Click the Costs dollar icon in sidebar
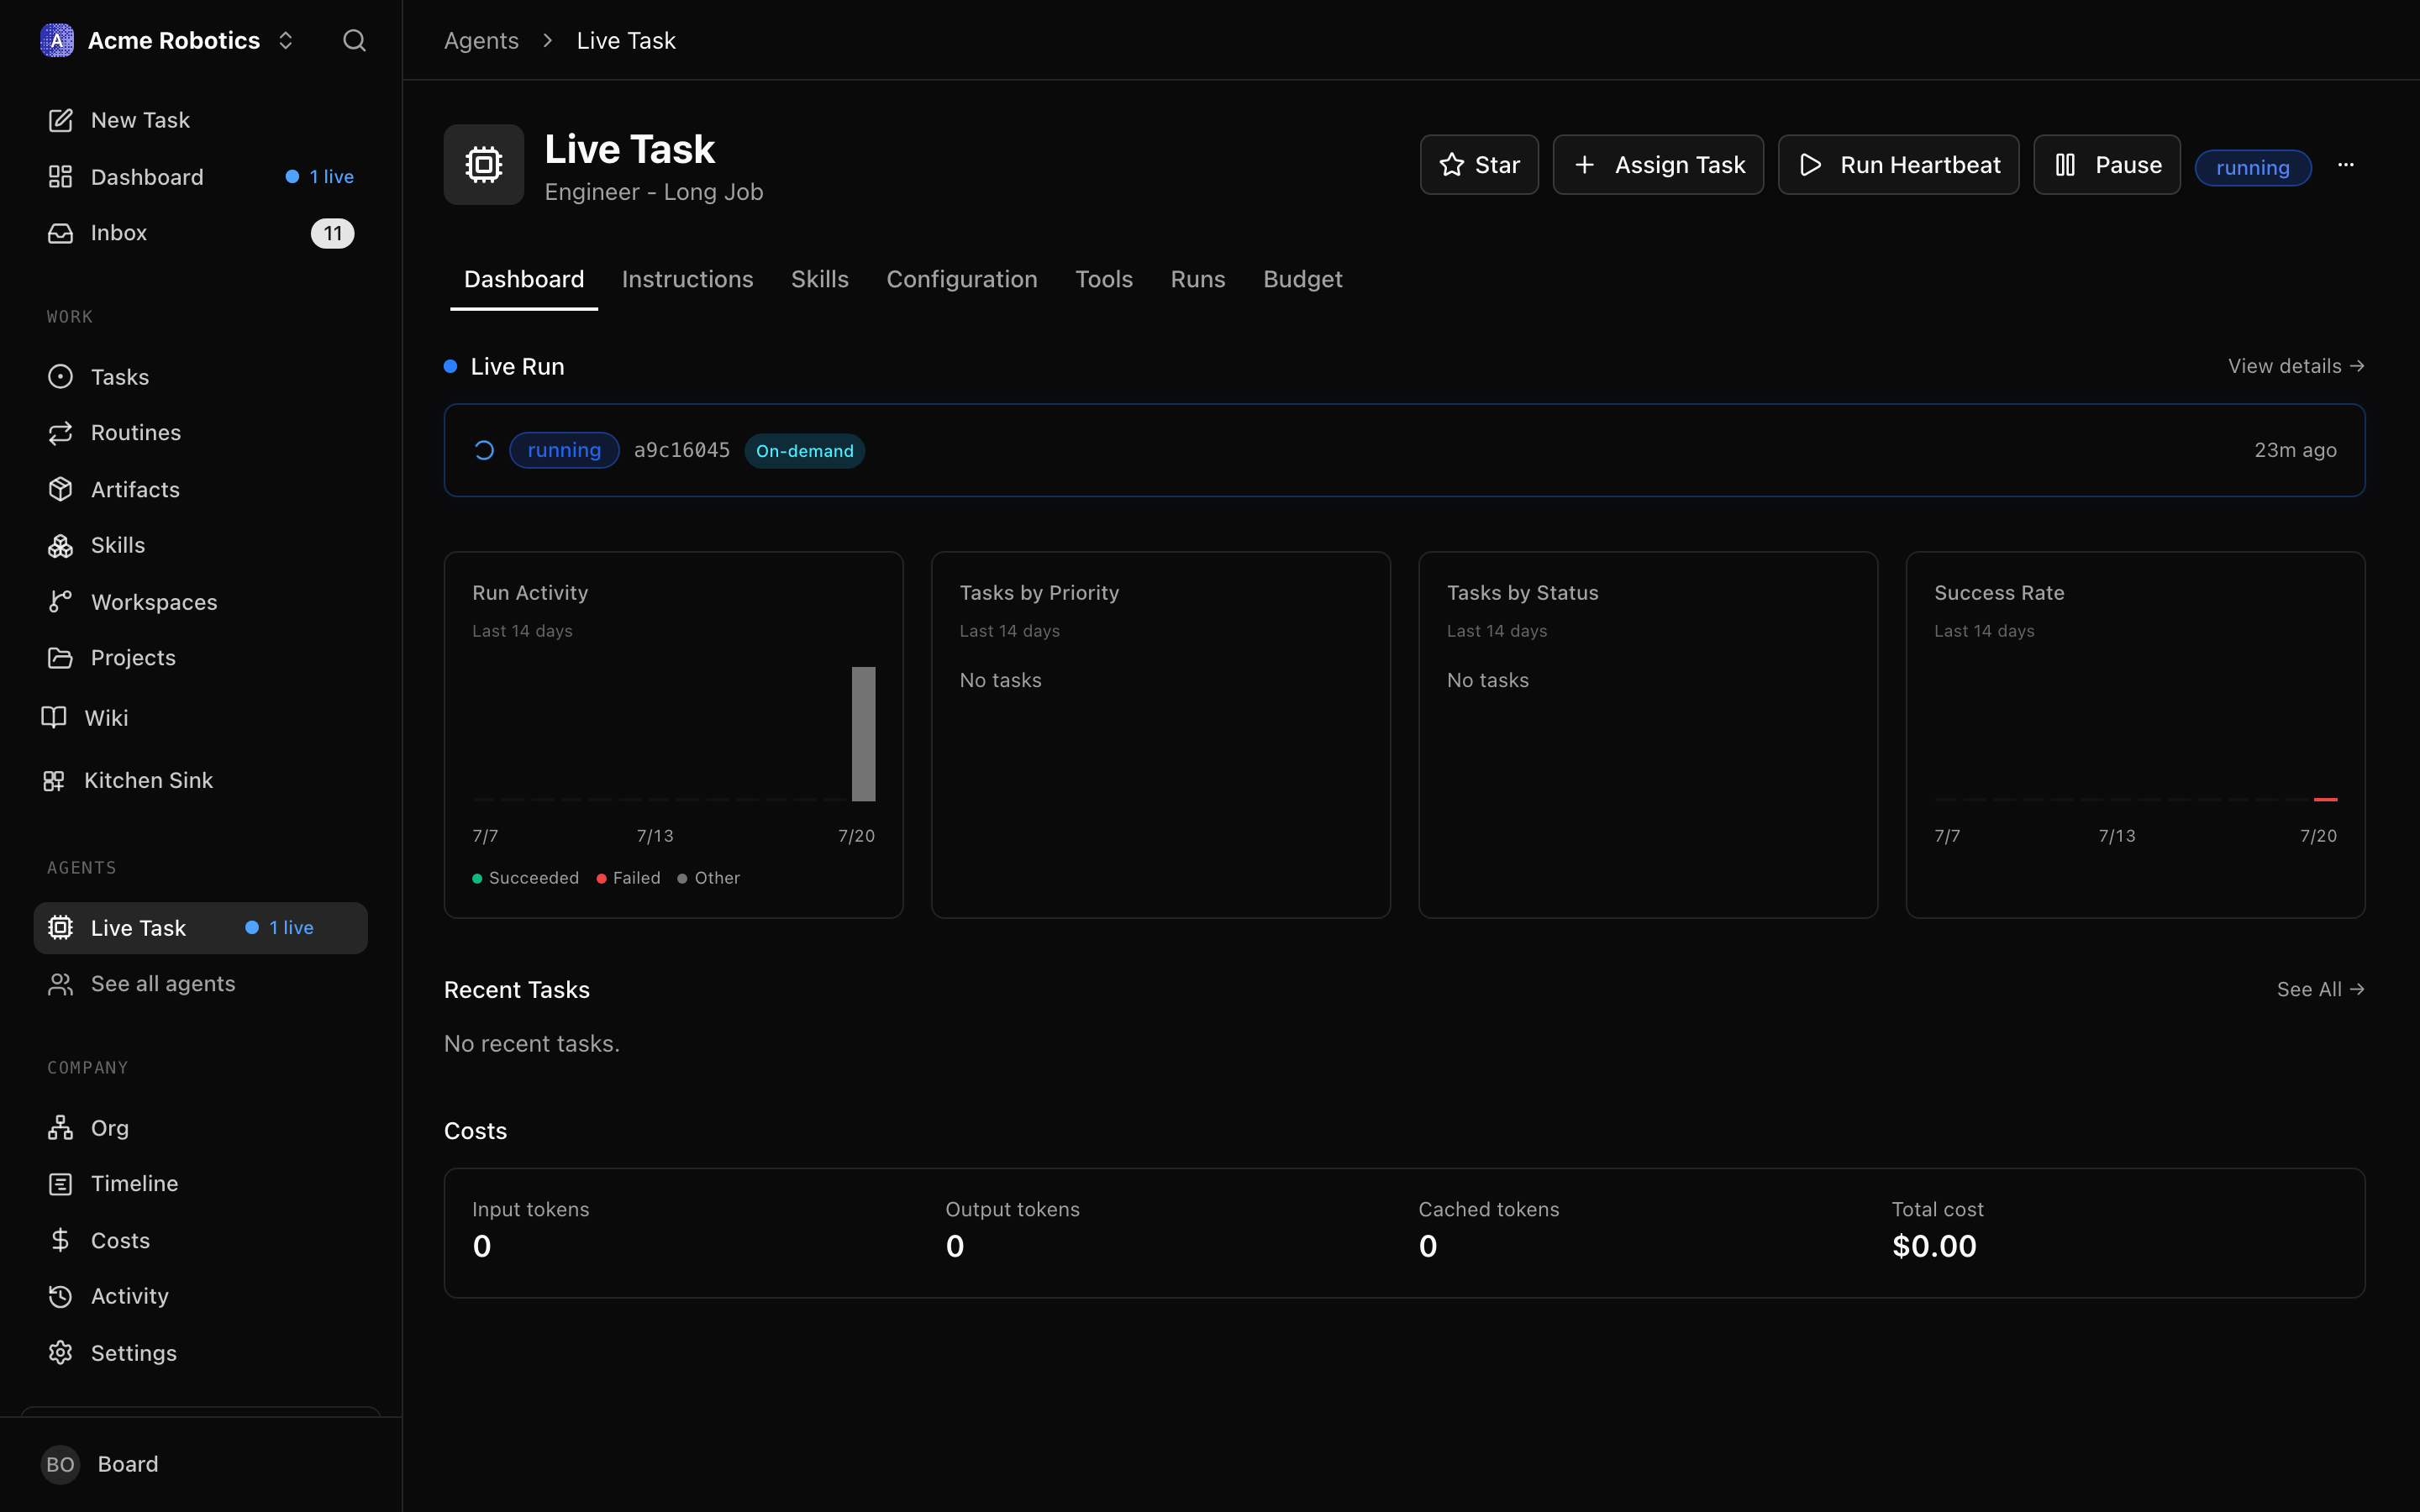Image resolution: width=2420 pixels, height=1512 pixels. [x=60, y=1240]
